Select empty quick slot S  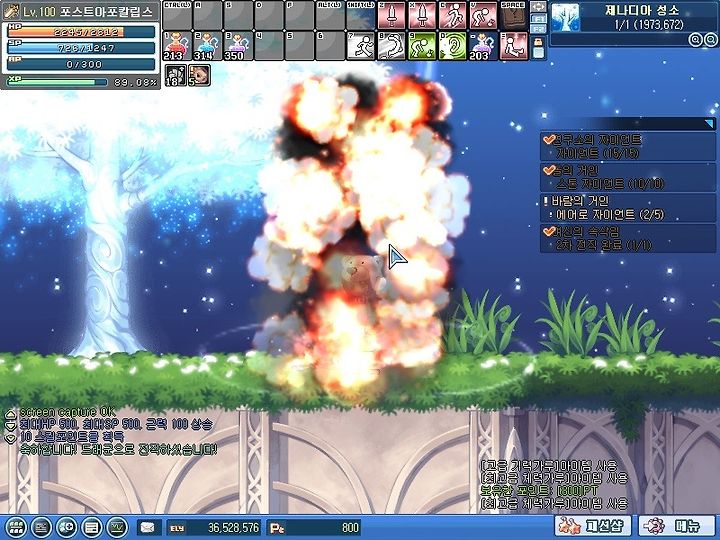(x=238, y=16)
